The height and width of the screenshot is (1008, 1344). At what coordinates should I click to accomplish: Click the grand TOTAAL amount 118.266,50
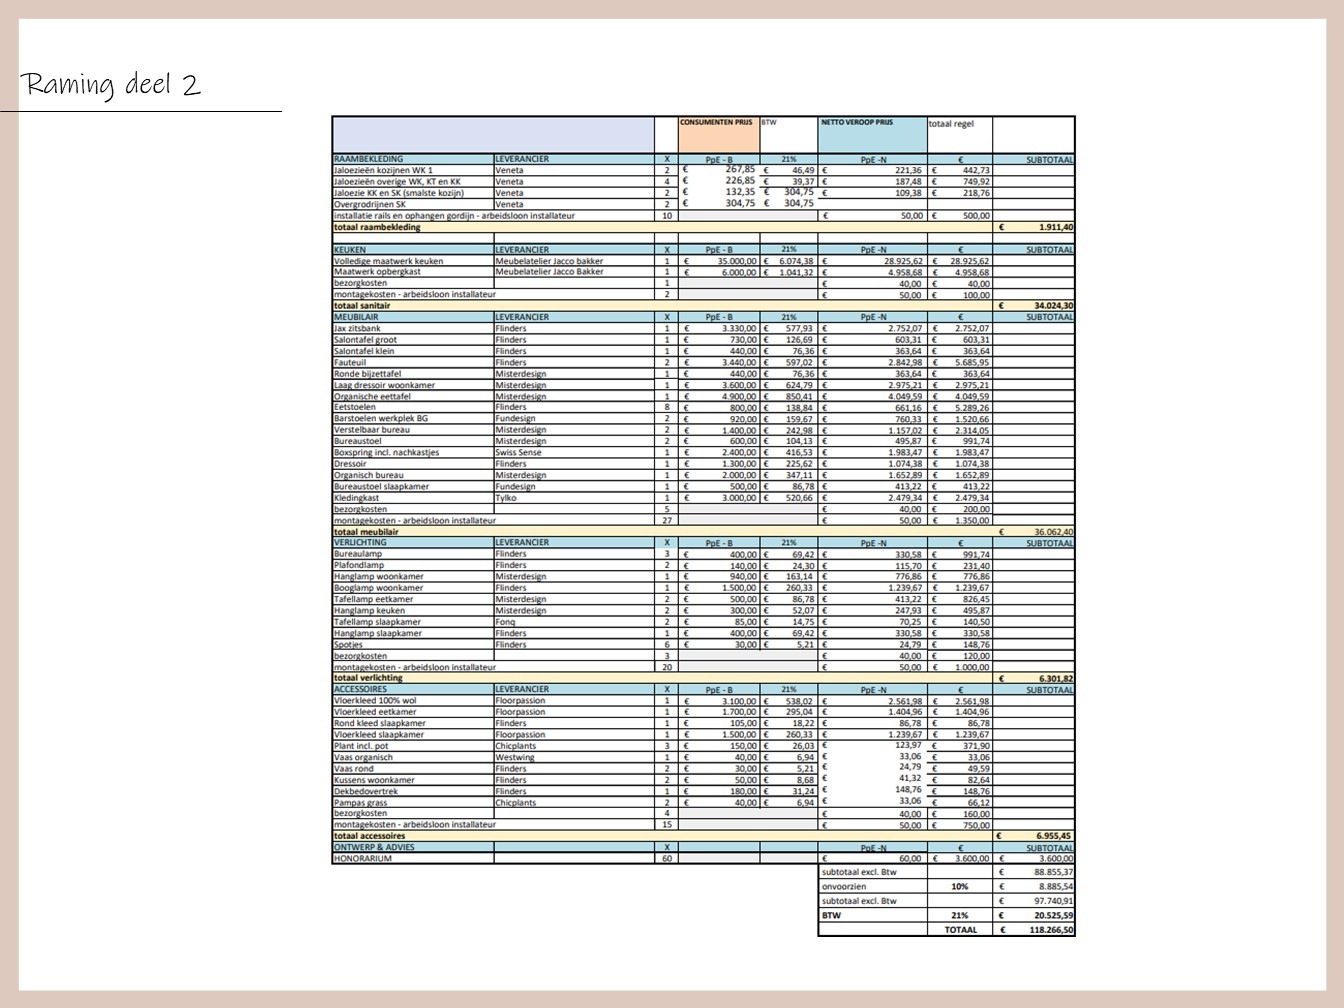coord(1035,929)
